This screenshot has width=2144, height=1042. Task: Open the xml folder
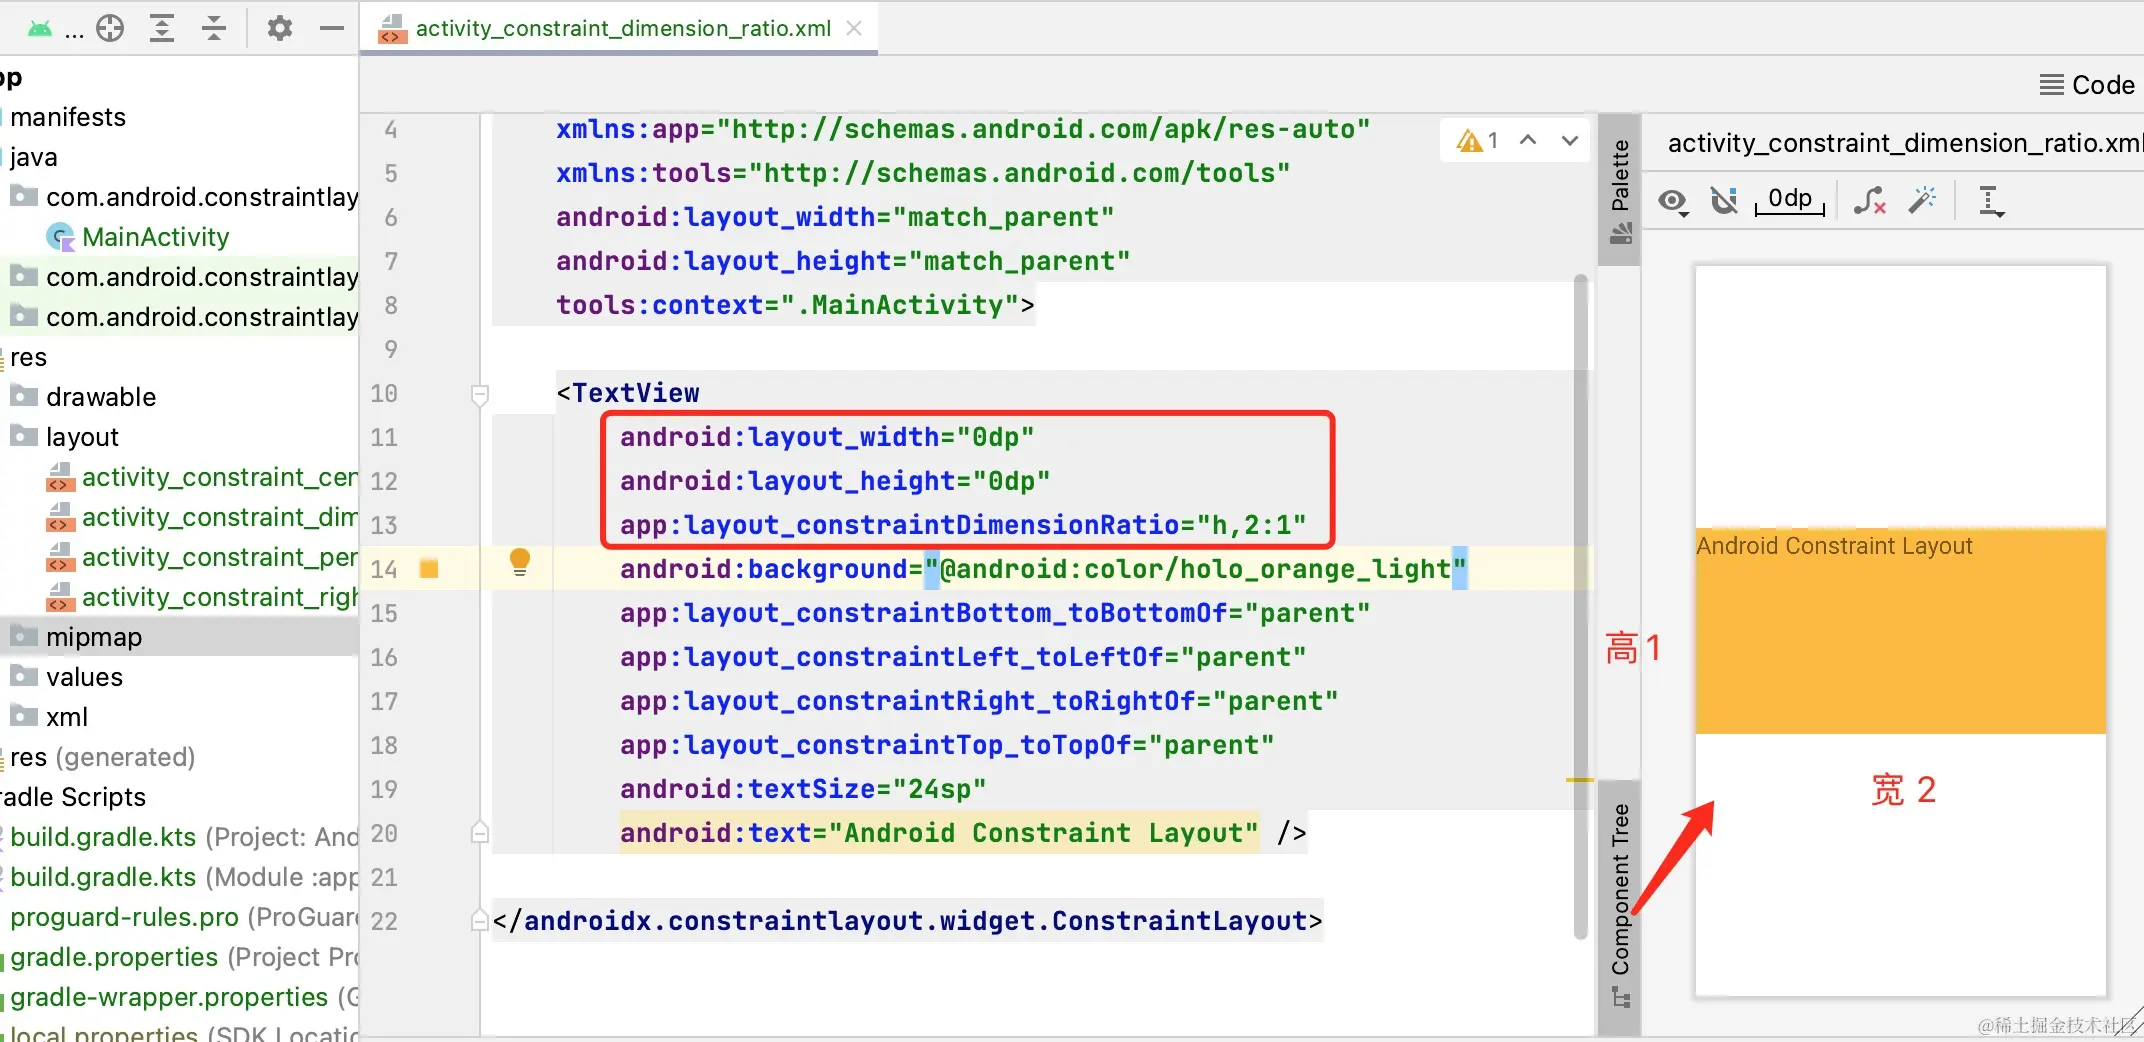67,717
